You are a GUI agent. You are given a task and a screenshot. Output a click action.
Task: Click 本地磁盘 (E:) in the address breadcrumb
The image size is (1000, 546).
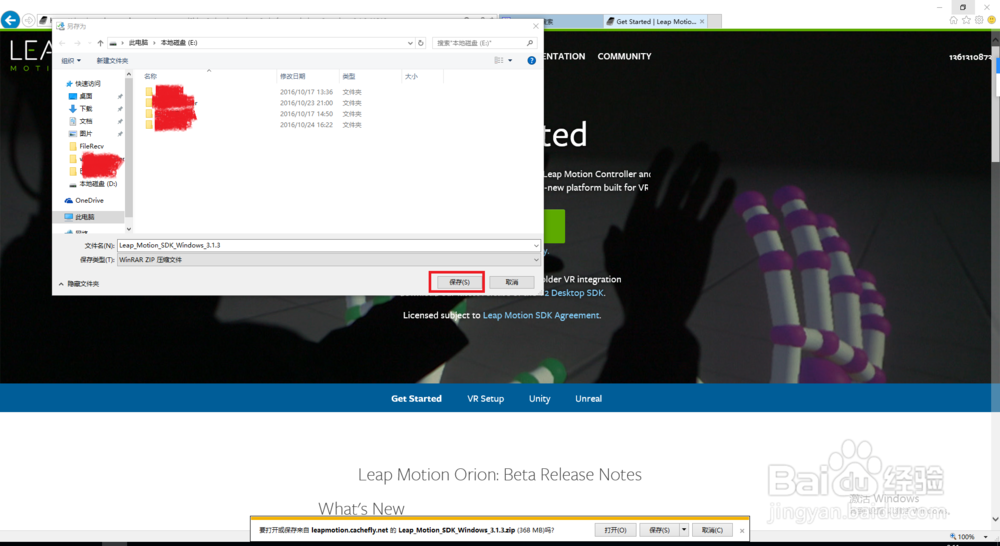point(179,43)
